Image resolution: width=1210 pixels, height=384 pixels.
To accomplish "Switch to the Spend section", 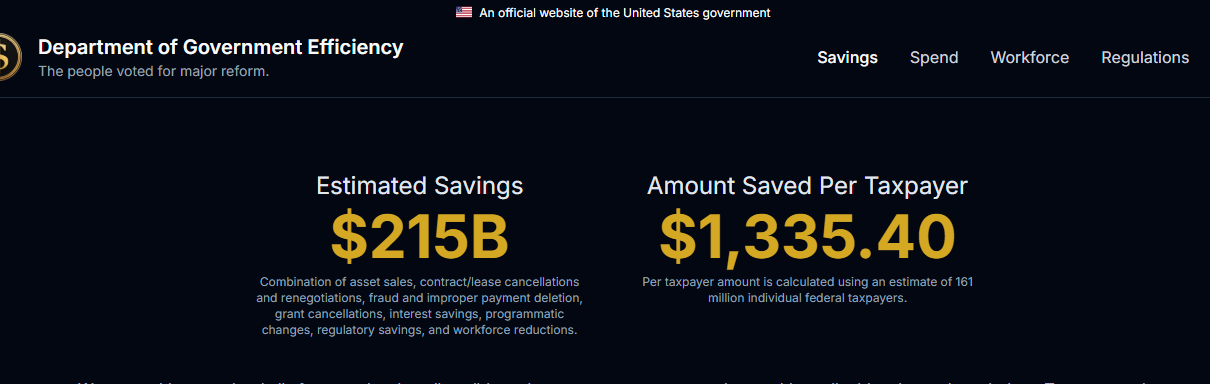I will click(x=934, y=58).
